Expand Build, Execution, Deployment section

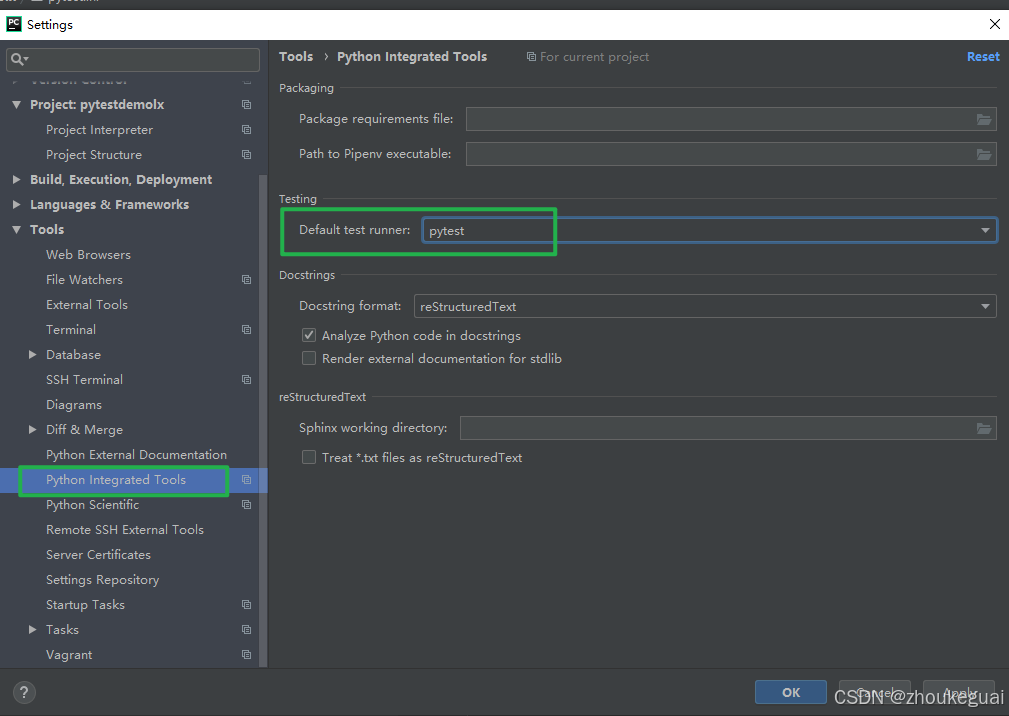pyautogui.click(x=17, y=179)
